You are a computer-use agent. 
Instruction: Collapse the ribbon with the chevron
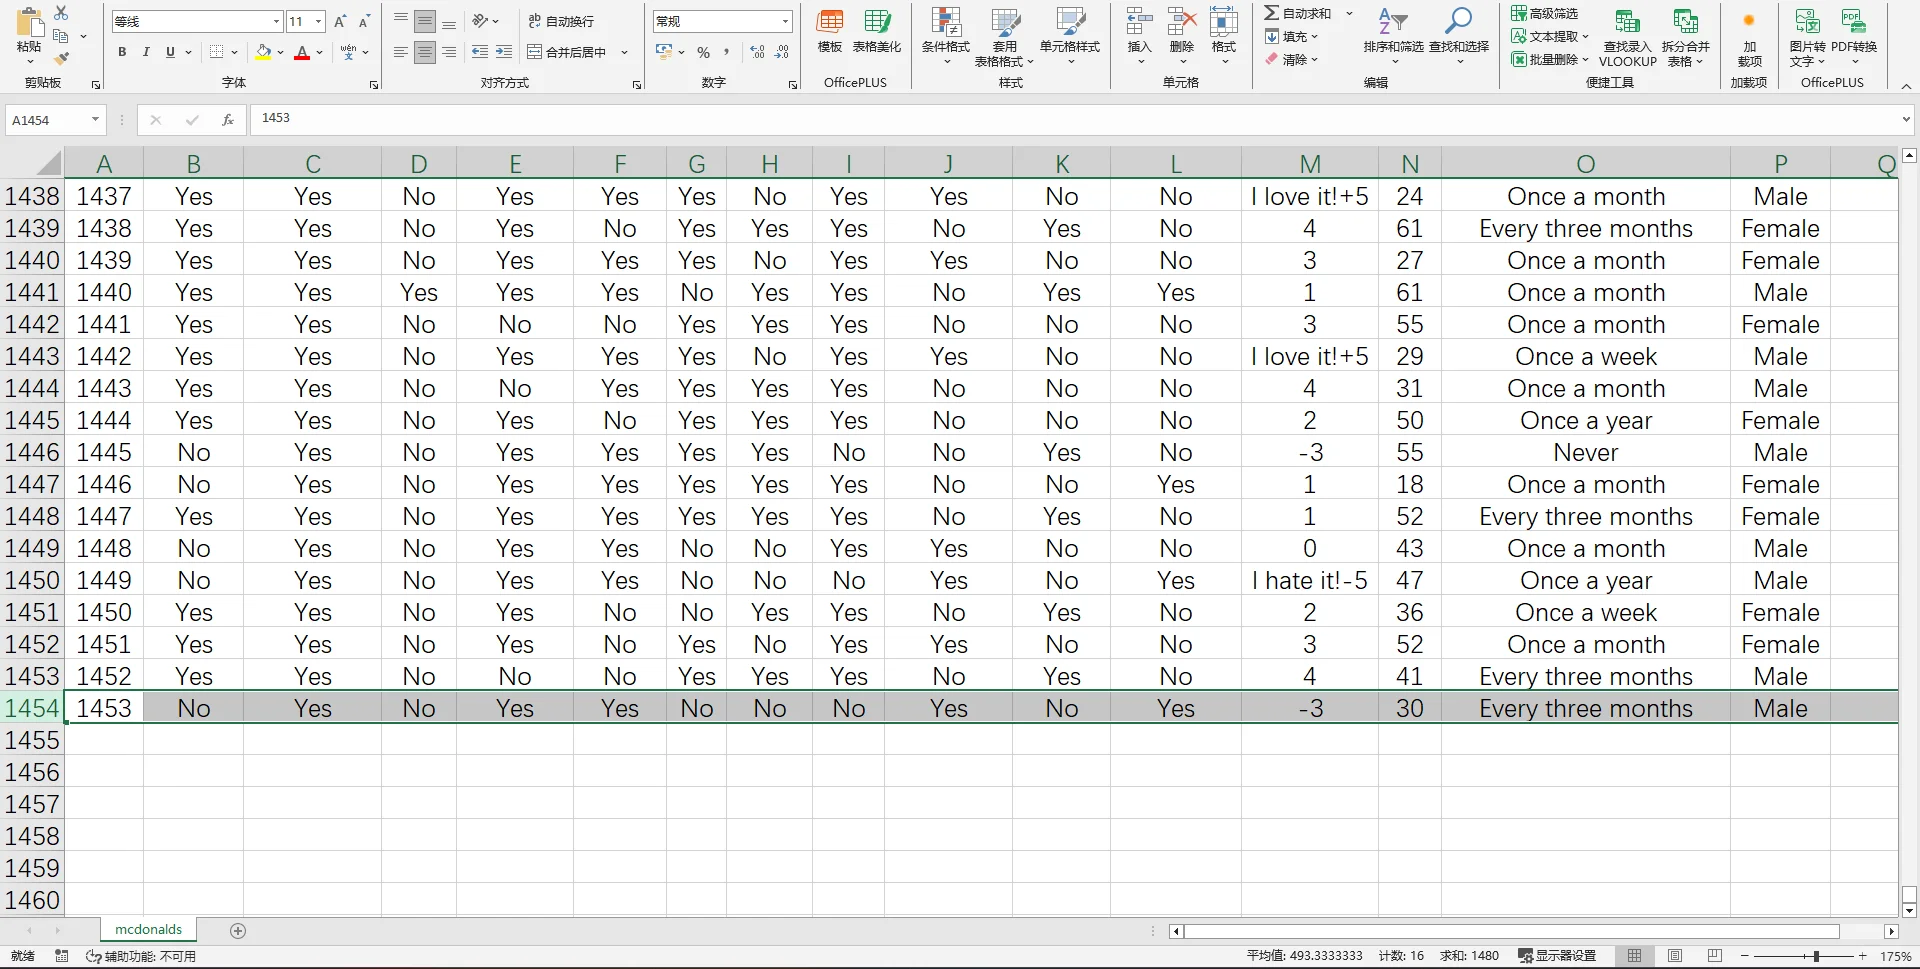click(x=1906, y=87)
